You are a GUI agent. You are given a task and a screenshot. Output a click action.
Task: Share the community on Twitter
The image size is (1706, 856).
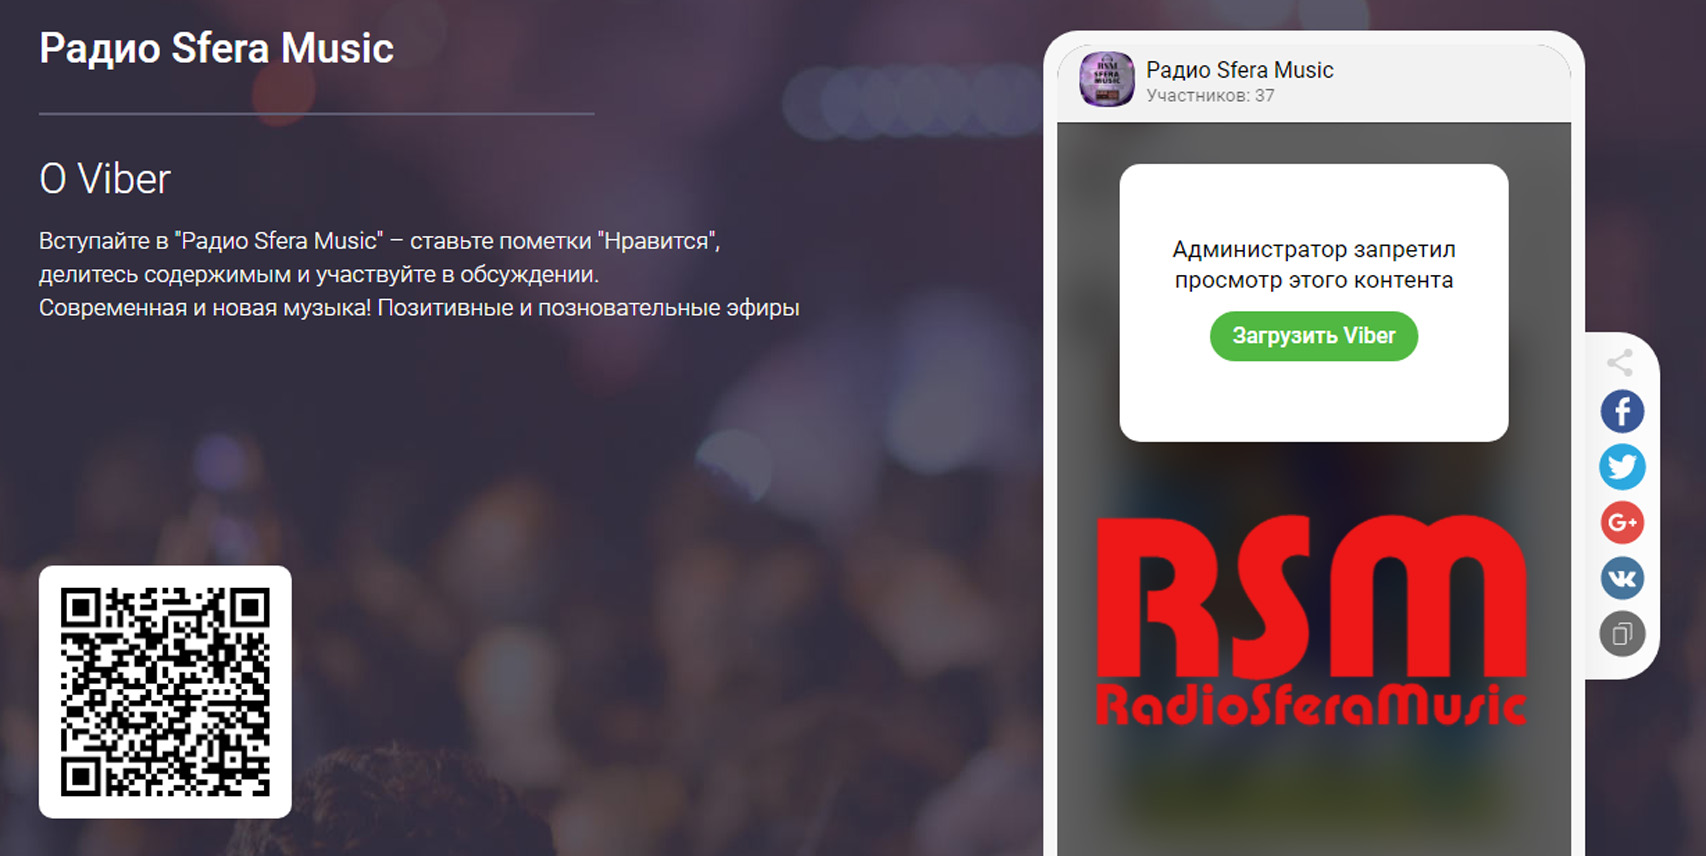pyautogui.click(x=1622, y=467)
